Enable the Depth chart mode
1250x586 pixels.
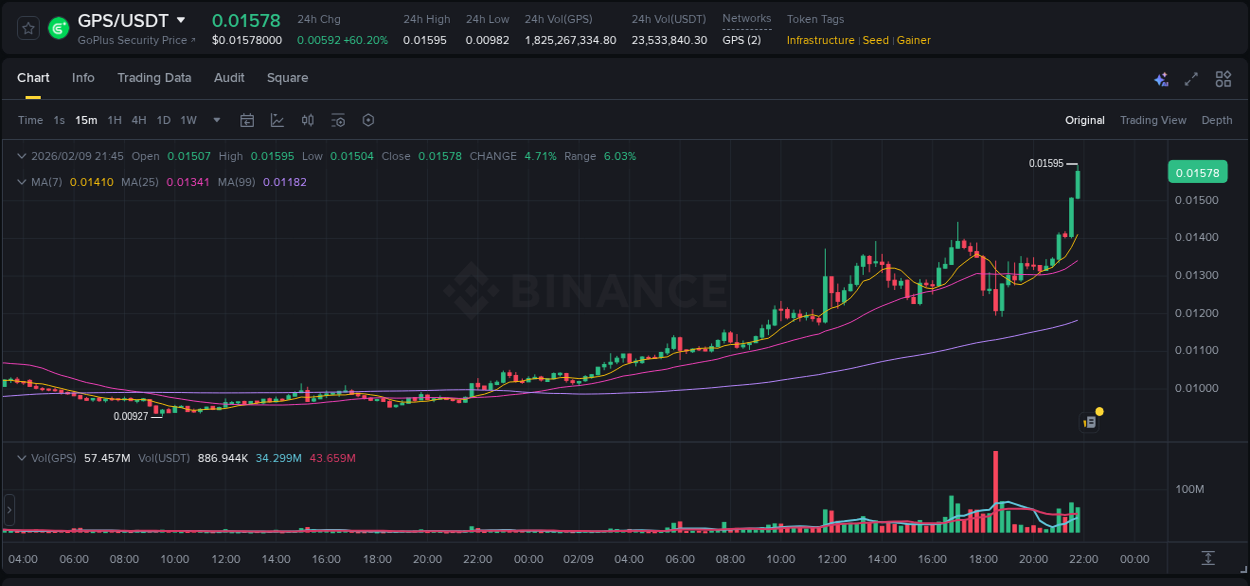1217,120
